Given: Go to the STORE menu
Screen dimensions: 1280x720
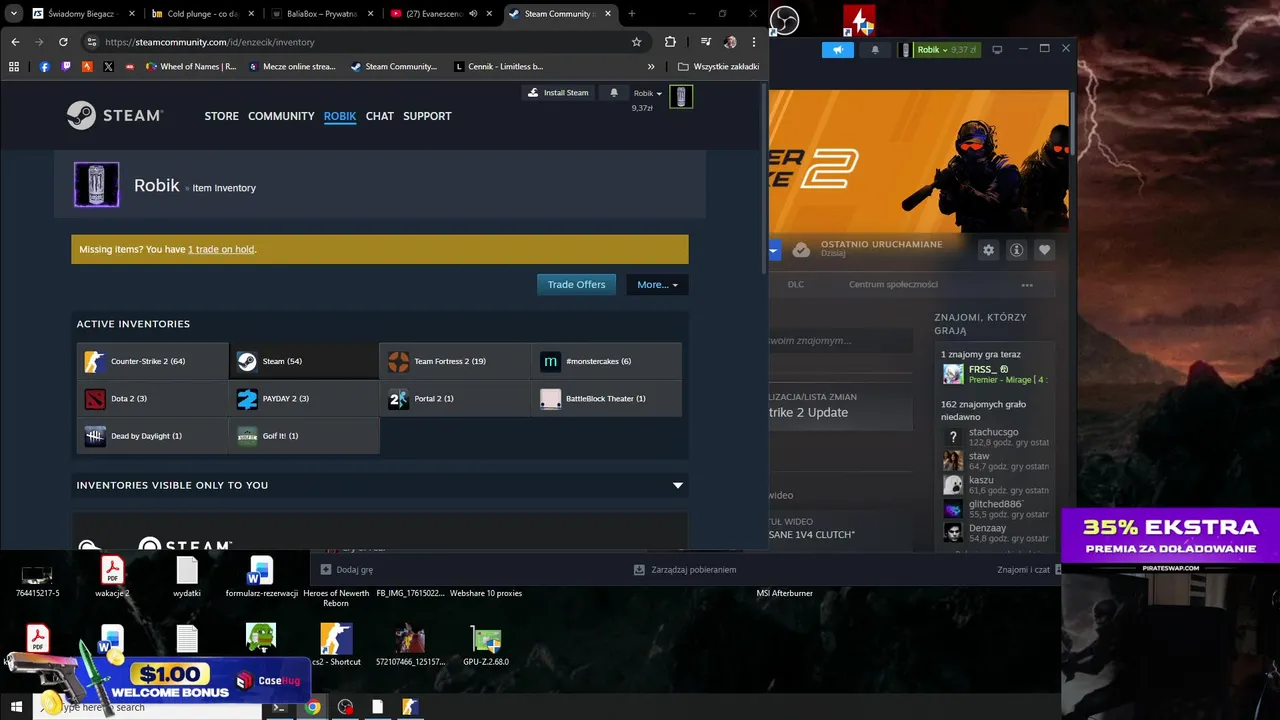Looking at the screenshot, I should pyautogui.click(x=222, y=116).
